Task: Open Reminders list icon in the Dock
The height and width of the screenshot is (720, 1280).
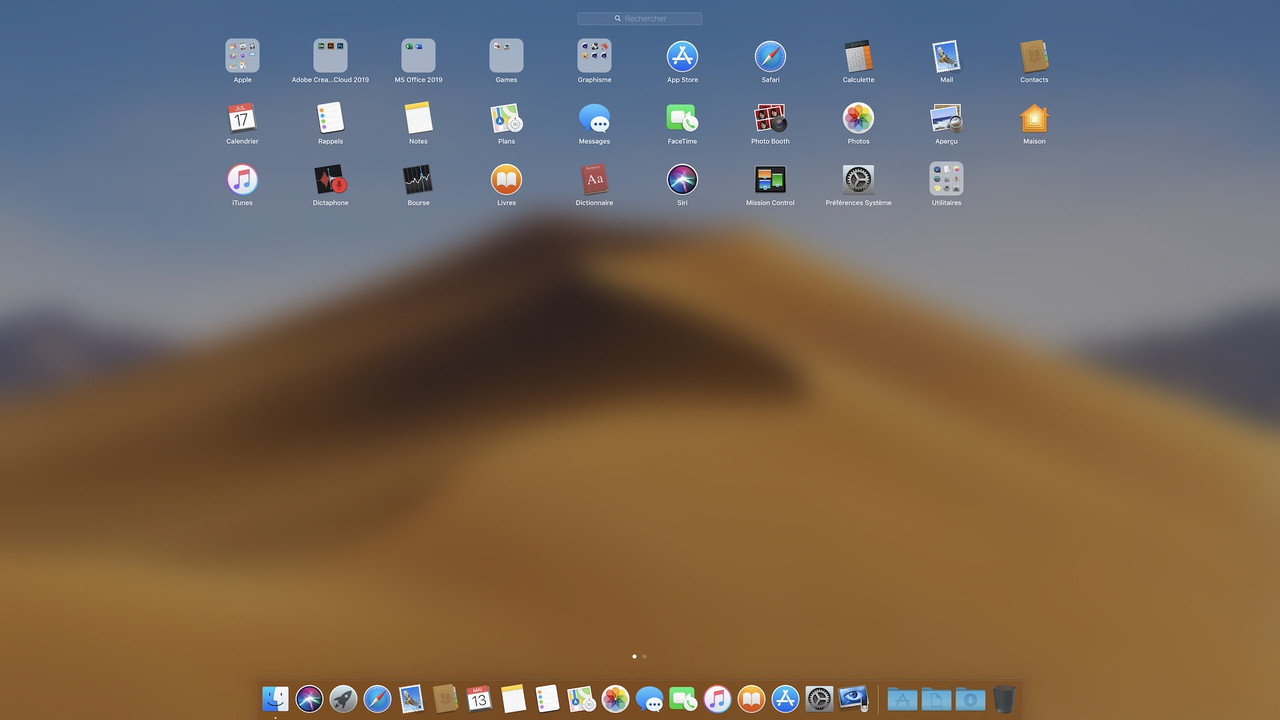Action: [547, 698]
